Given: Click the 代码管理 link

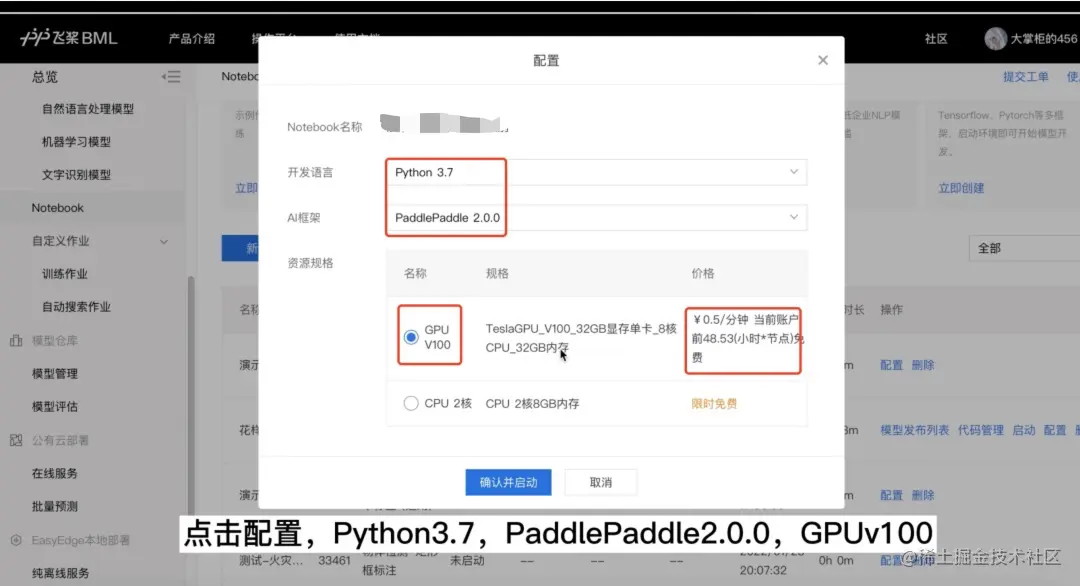Looking at the screenshot, I should coord(981,430).
